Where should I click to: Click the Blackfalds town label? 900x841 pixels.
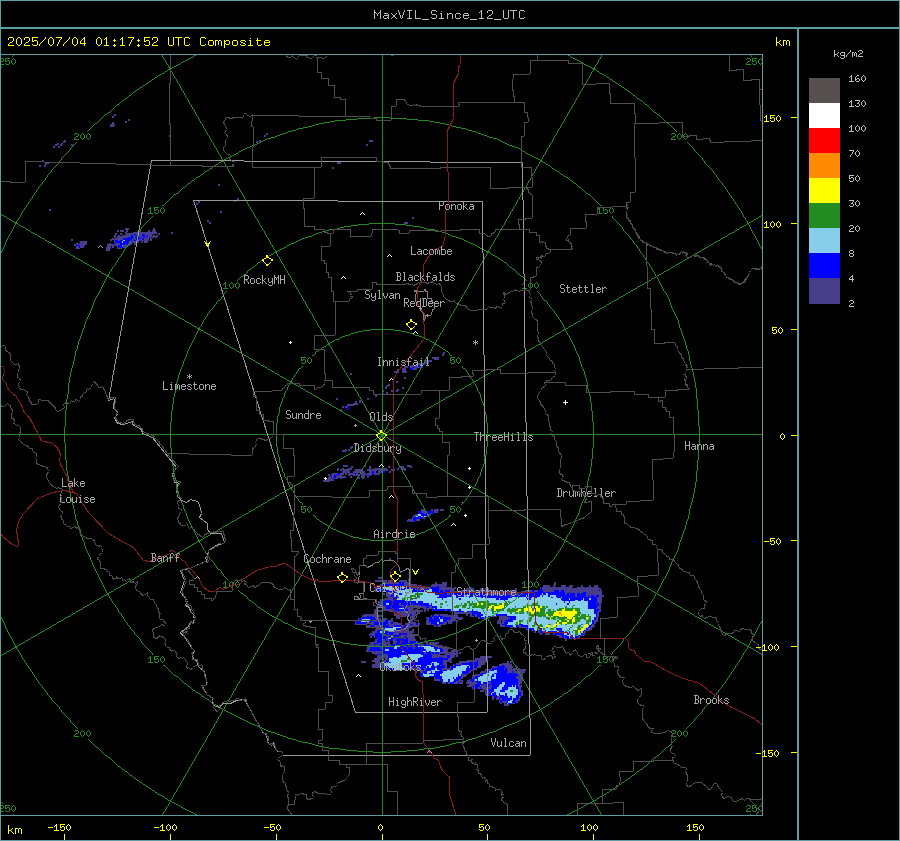tap(425, 277)
